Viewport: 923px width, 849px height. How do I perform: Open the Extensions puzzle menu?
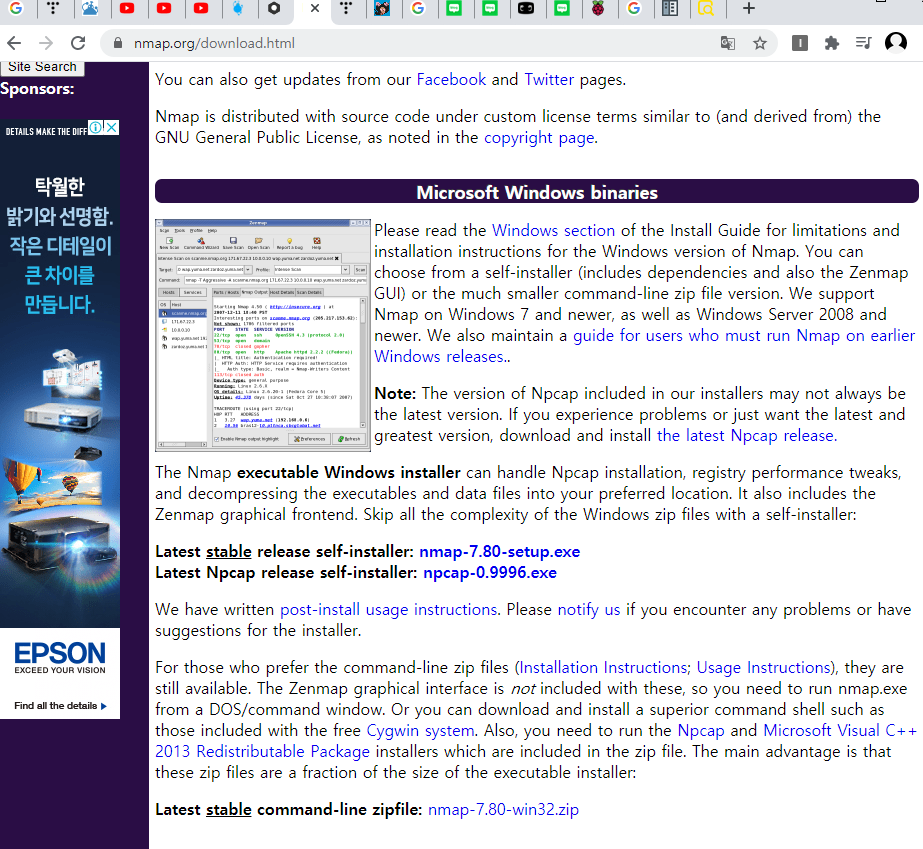[x=831, y=43]
